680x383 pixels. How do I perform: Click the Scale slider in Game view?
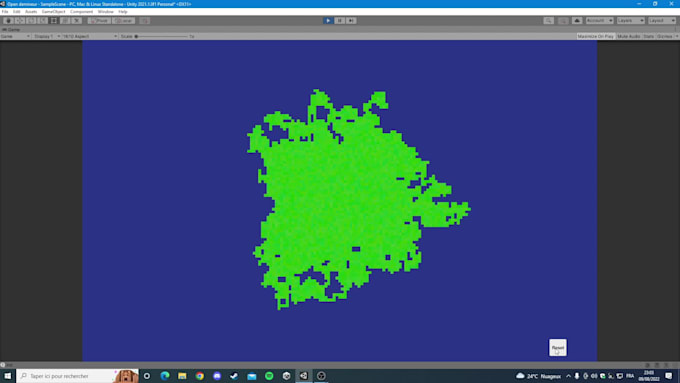point(161,36)
